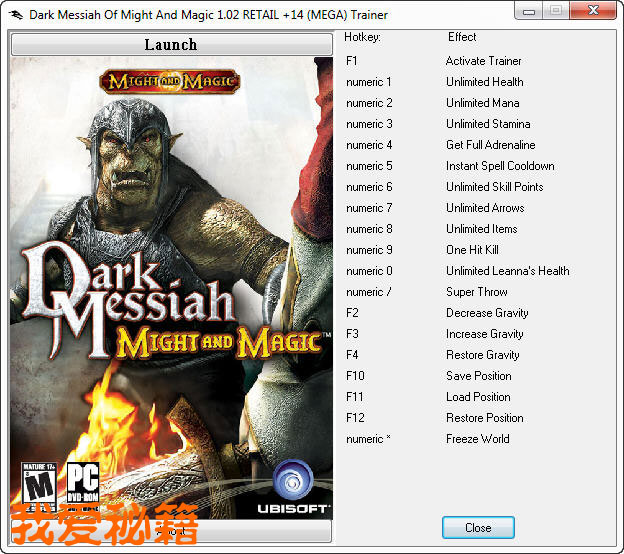The image size is (624, 554).
Task: Select the Freeze World effect text
Action: (477, 439)
